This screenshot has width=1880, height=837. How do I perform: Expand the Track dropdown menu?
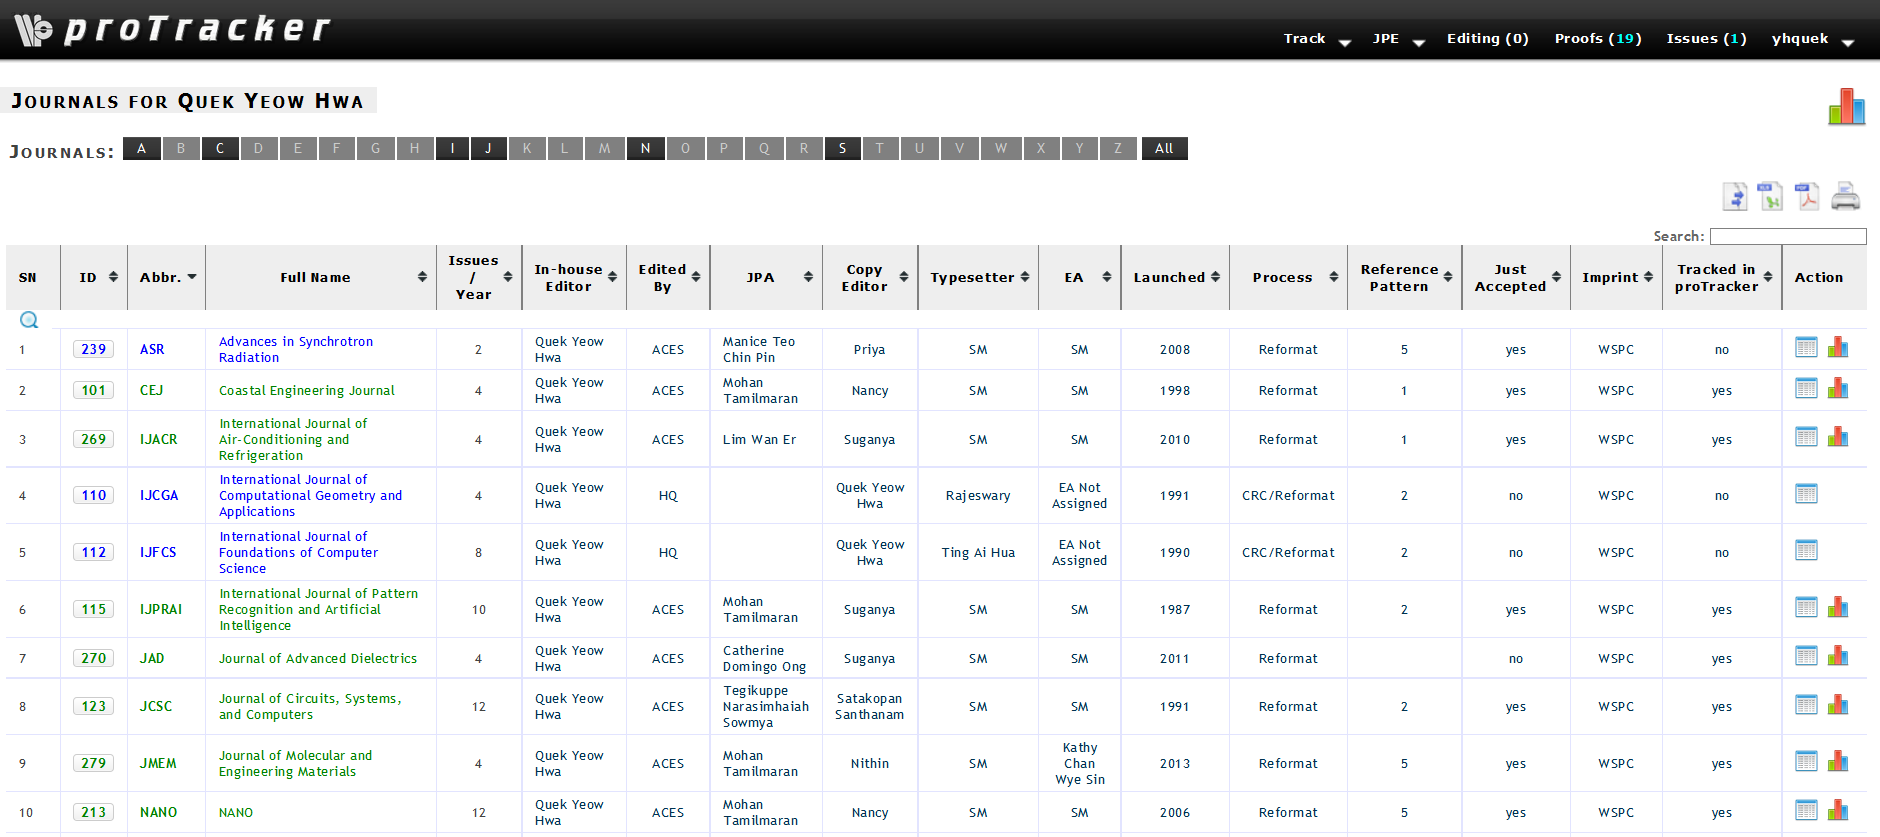point(1316,39)
